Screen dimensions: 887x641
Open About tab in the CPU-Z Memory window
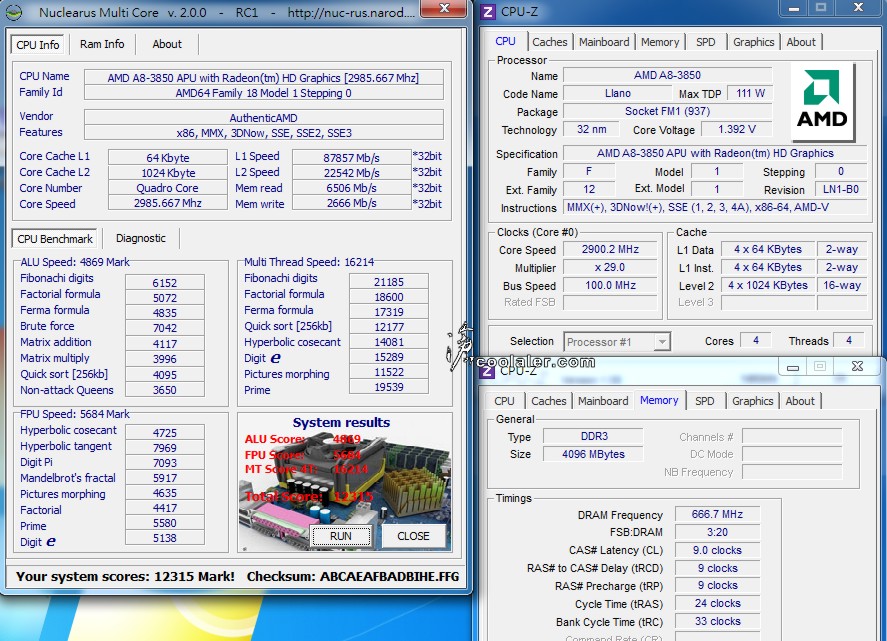(x=800, y=401)
